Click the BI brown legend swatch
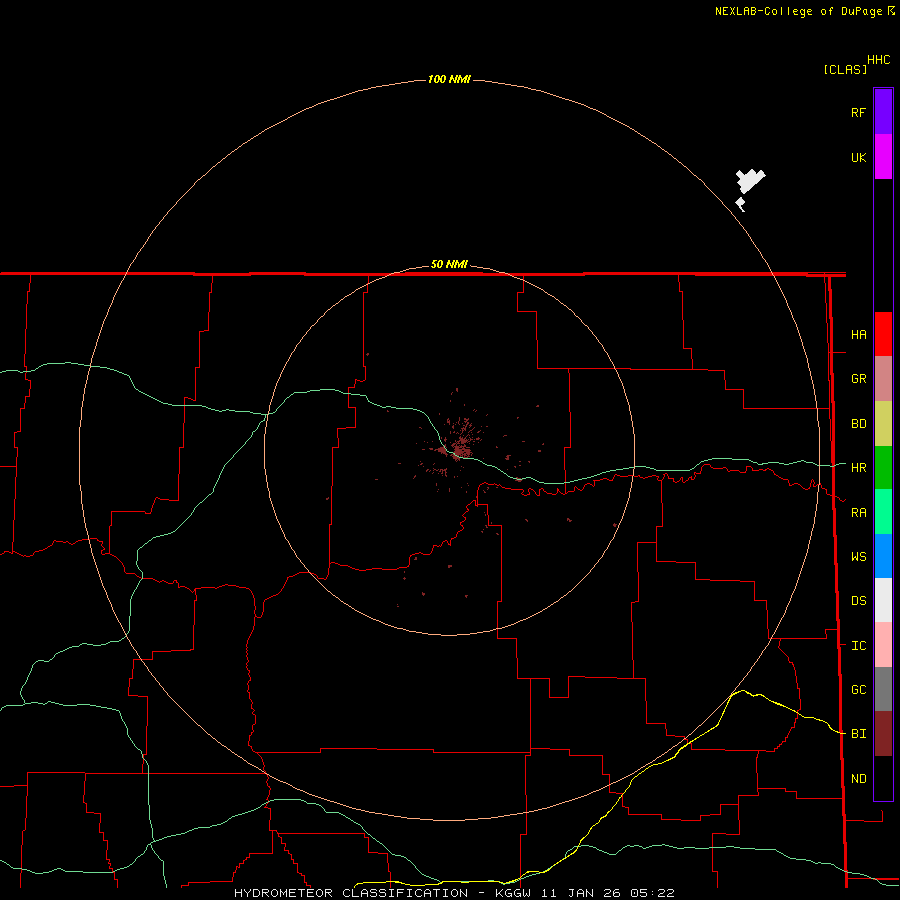 (883, 734)
